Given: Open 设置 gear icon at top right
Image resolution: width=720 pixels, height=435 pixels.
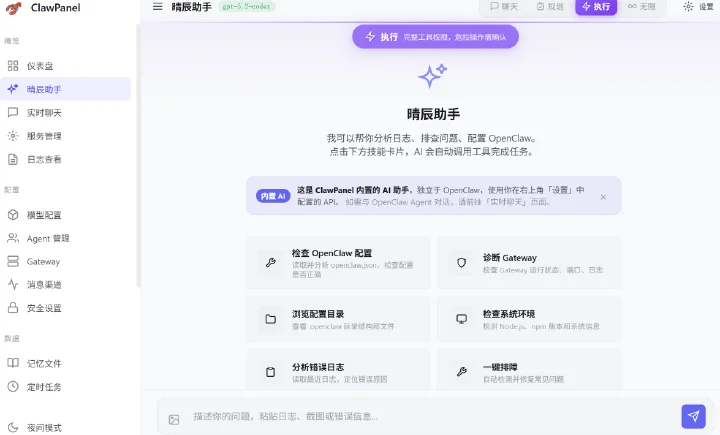Looking at the screenshot, I should pos(688,6).
